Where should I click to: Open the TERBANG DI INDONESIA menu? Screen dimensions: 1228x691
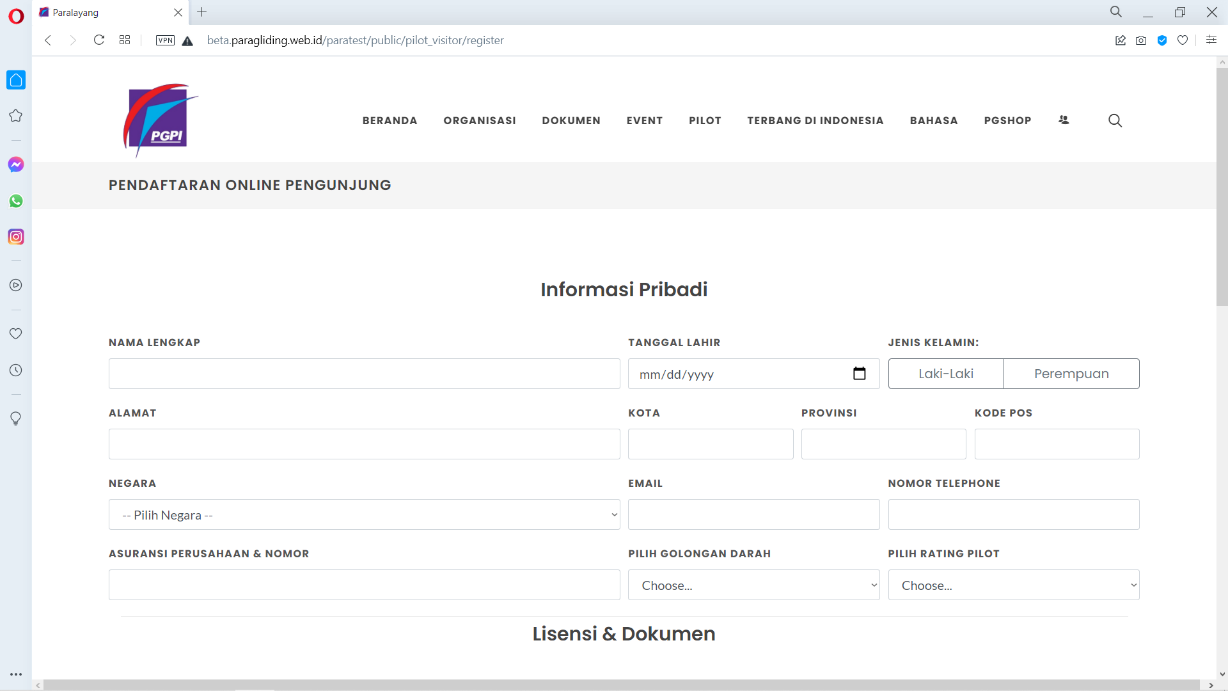(815, 121)
